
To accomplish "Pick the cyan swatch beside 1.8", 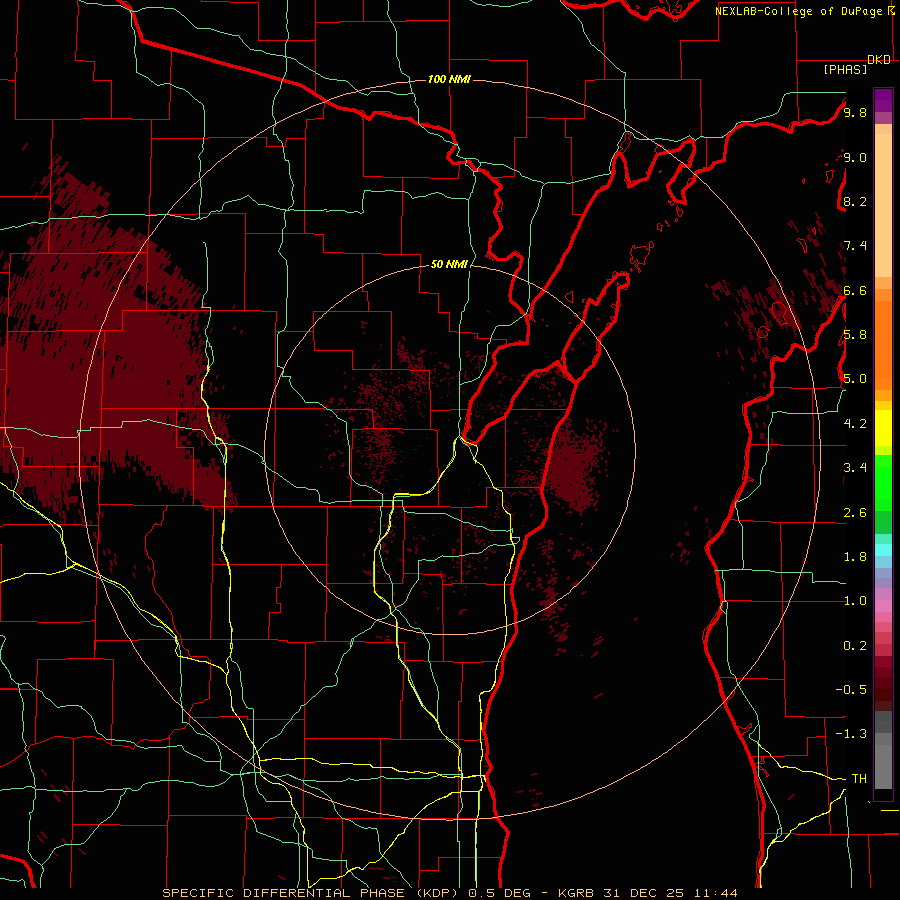I will point(883,550).
